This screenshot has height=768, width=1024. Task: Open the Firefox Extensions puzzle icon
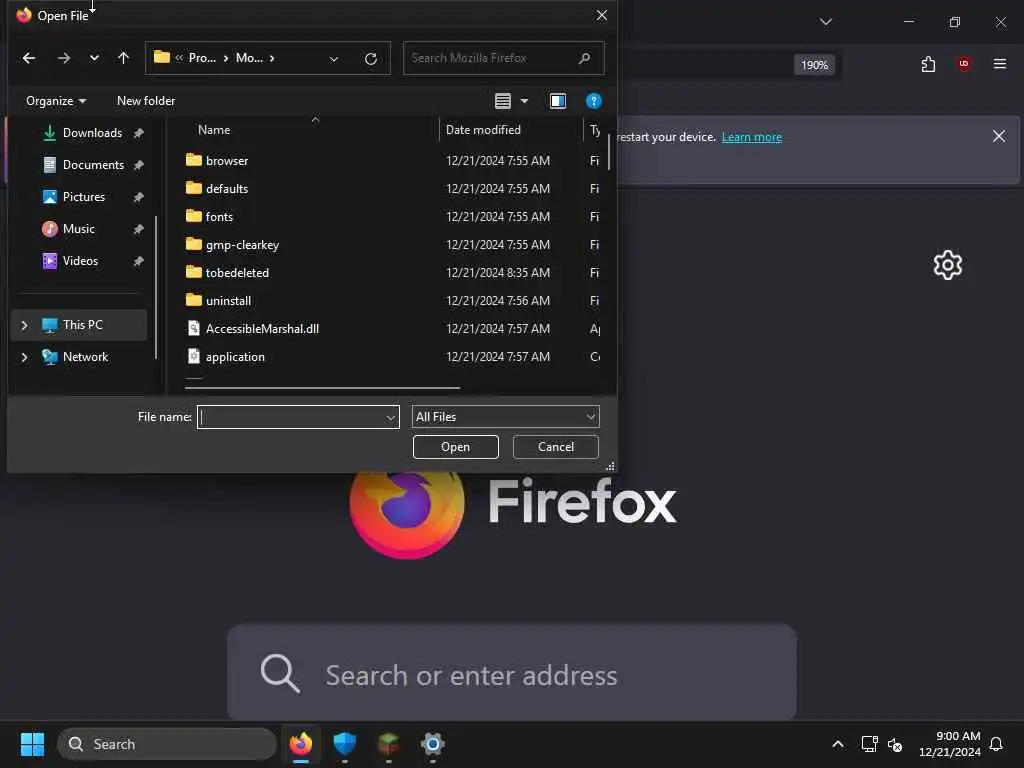(928, 64)
